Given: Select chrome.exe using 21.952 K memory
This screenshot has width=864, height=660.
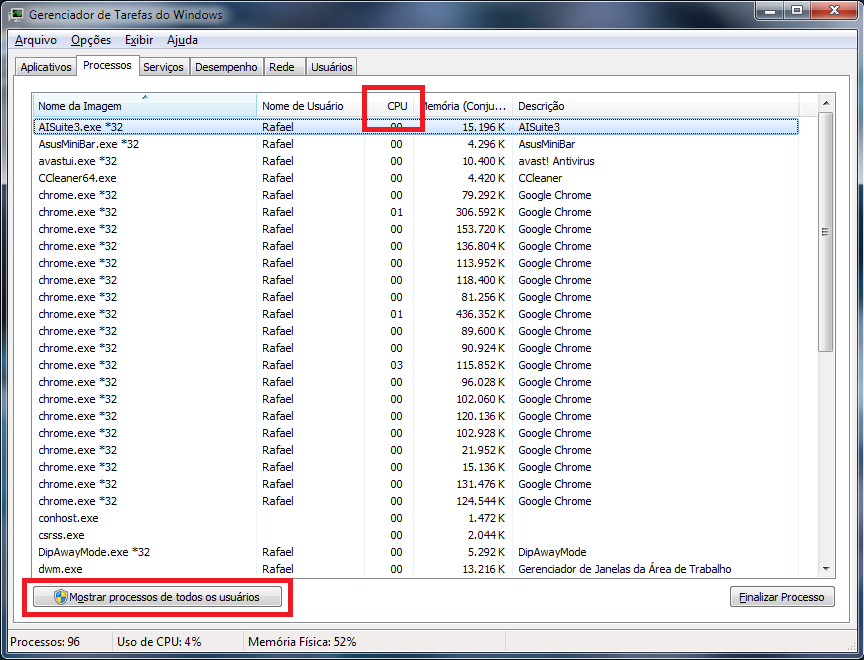Looking at the screenshot, I should point(416,451).
